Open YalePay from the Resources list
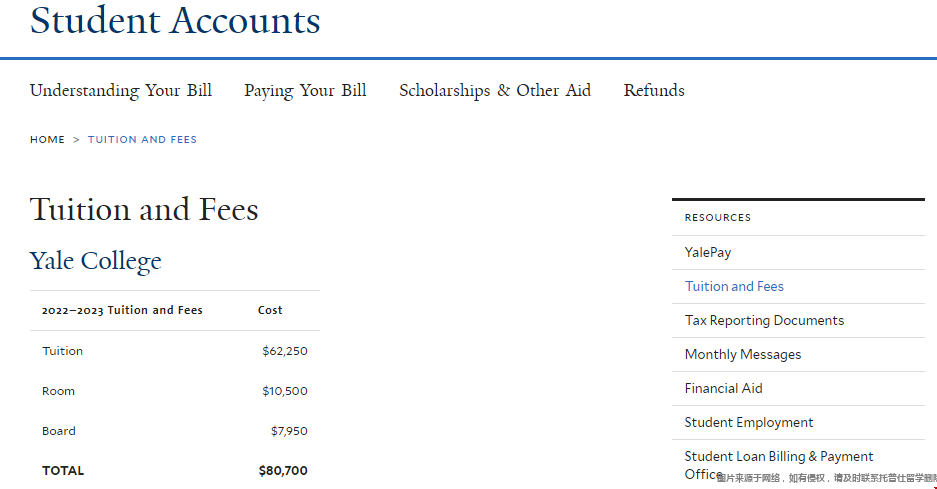This screenshot has height=489, width=937. point(708,252)
